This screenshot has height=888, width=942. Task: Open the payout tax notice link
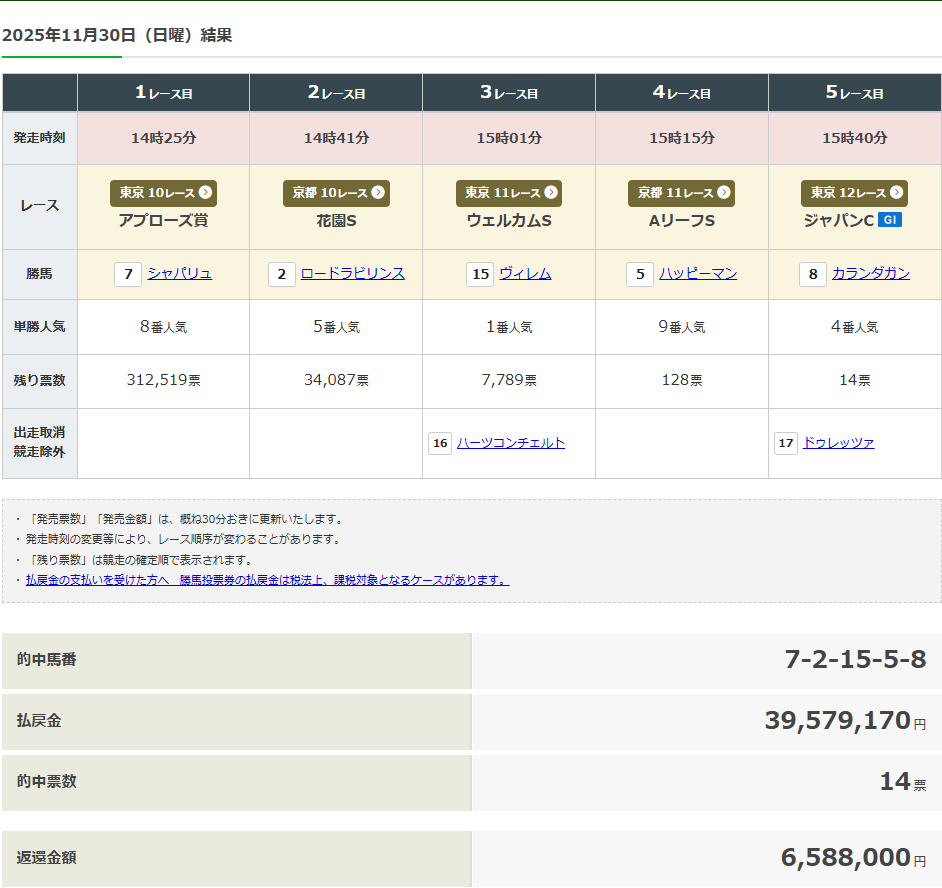tap(267, 580)
